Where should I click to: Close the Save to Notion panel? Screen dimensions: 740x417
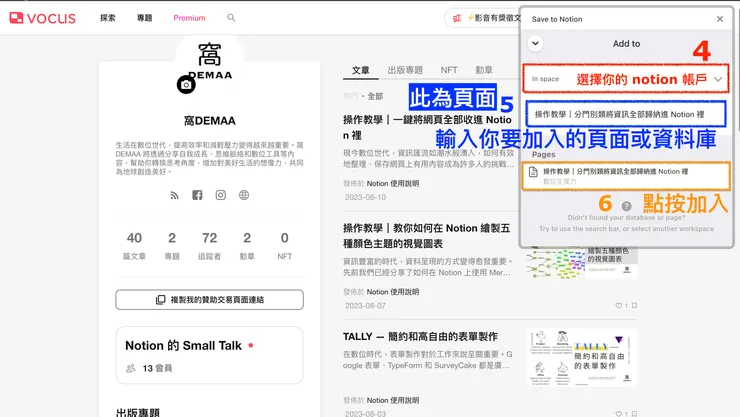pos(720,19)
